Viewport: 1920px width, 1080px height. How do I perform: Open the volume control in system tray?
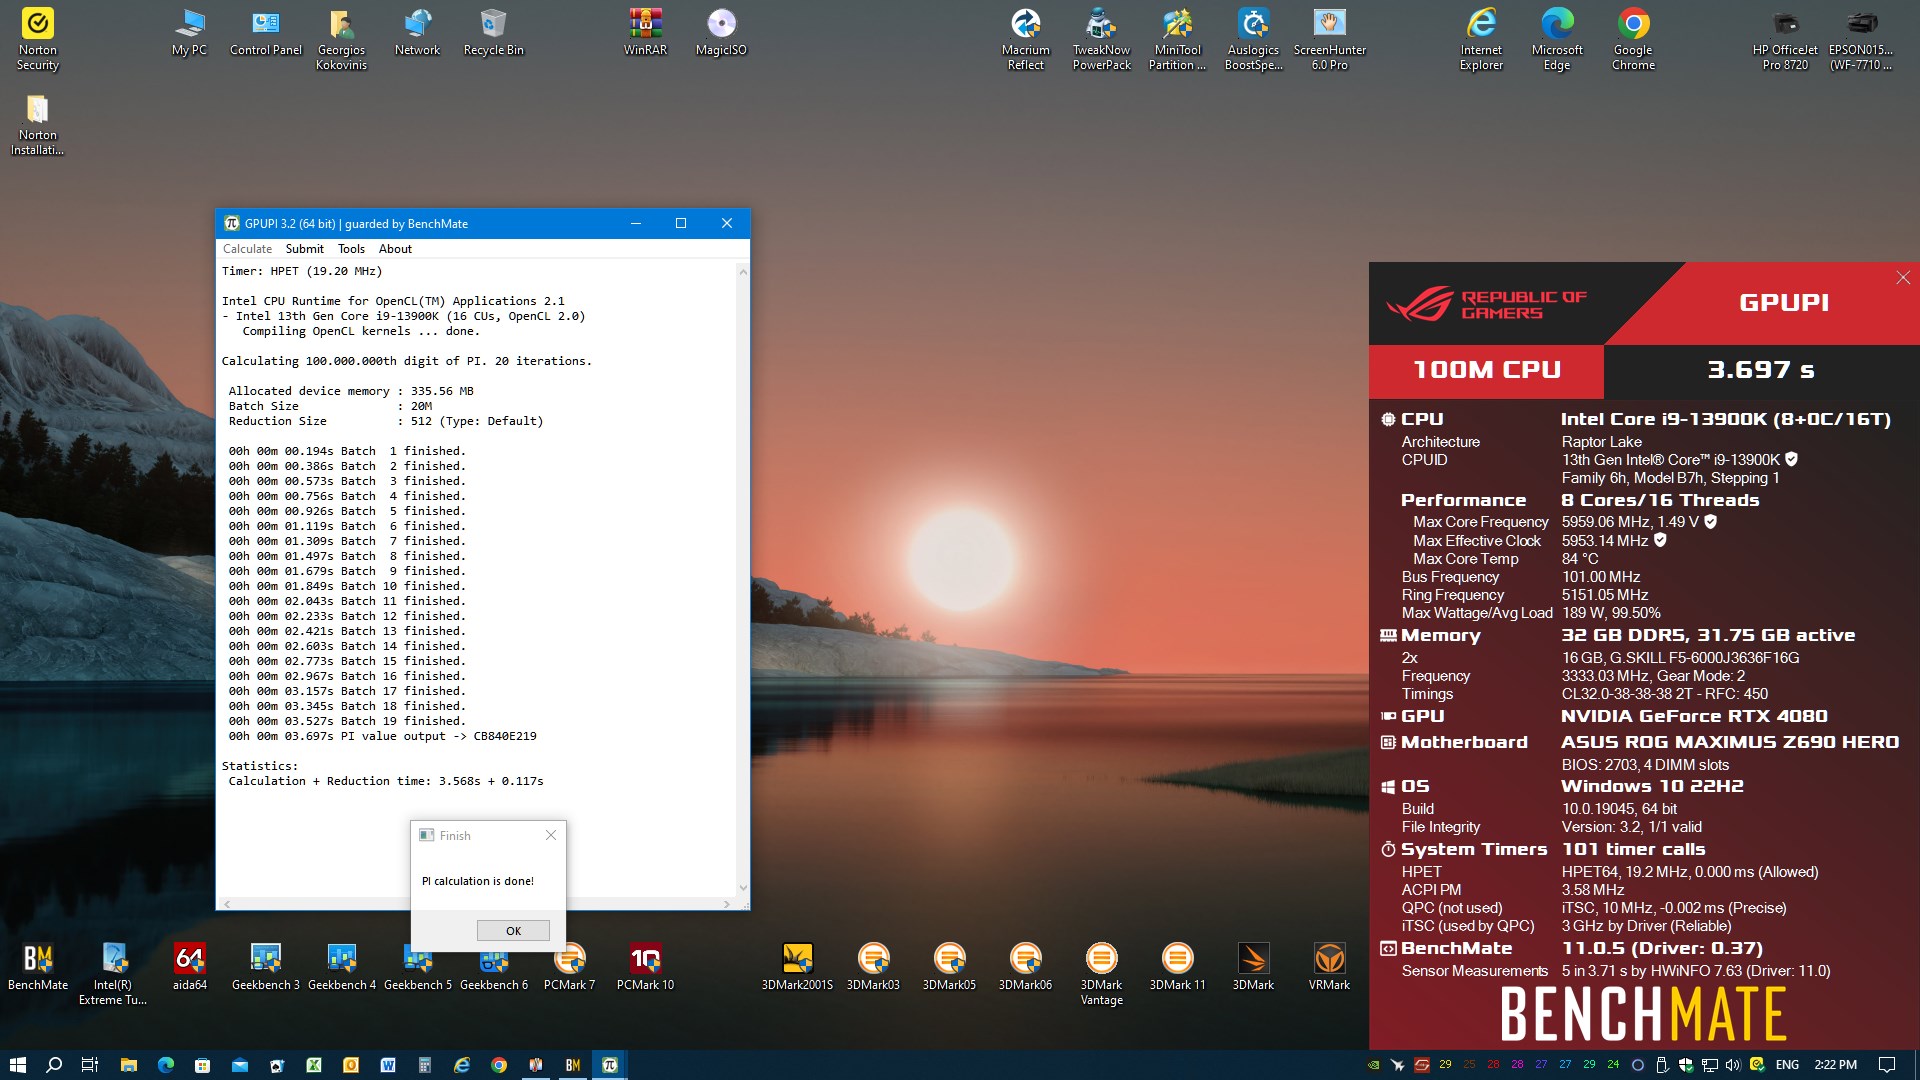point(1732,1065)
